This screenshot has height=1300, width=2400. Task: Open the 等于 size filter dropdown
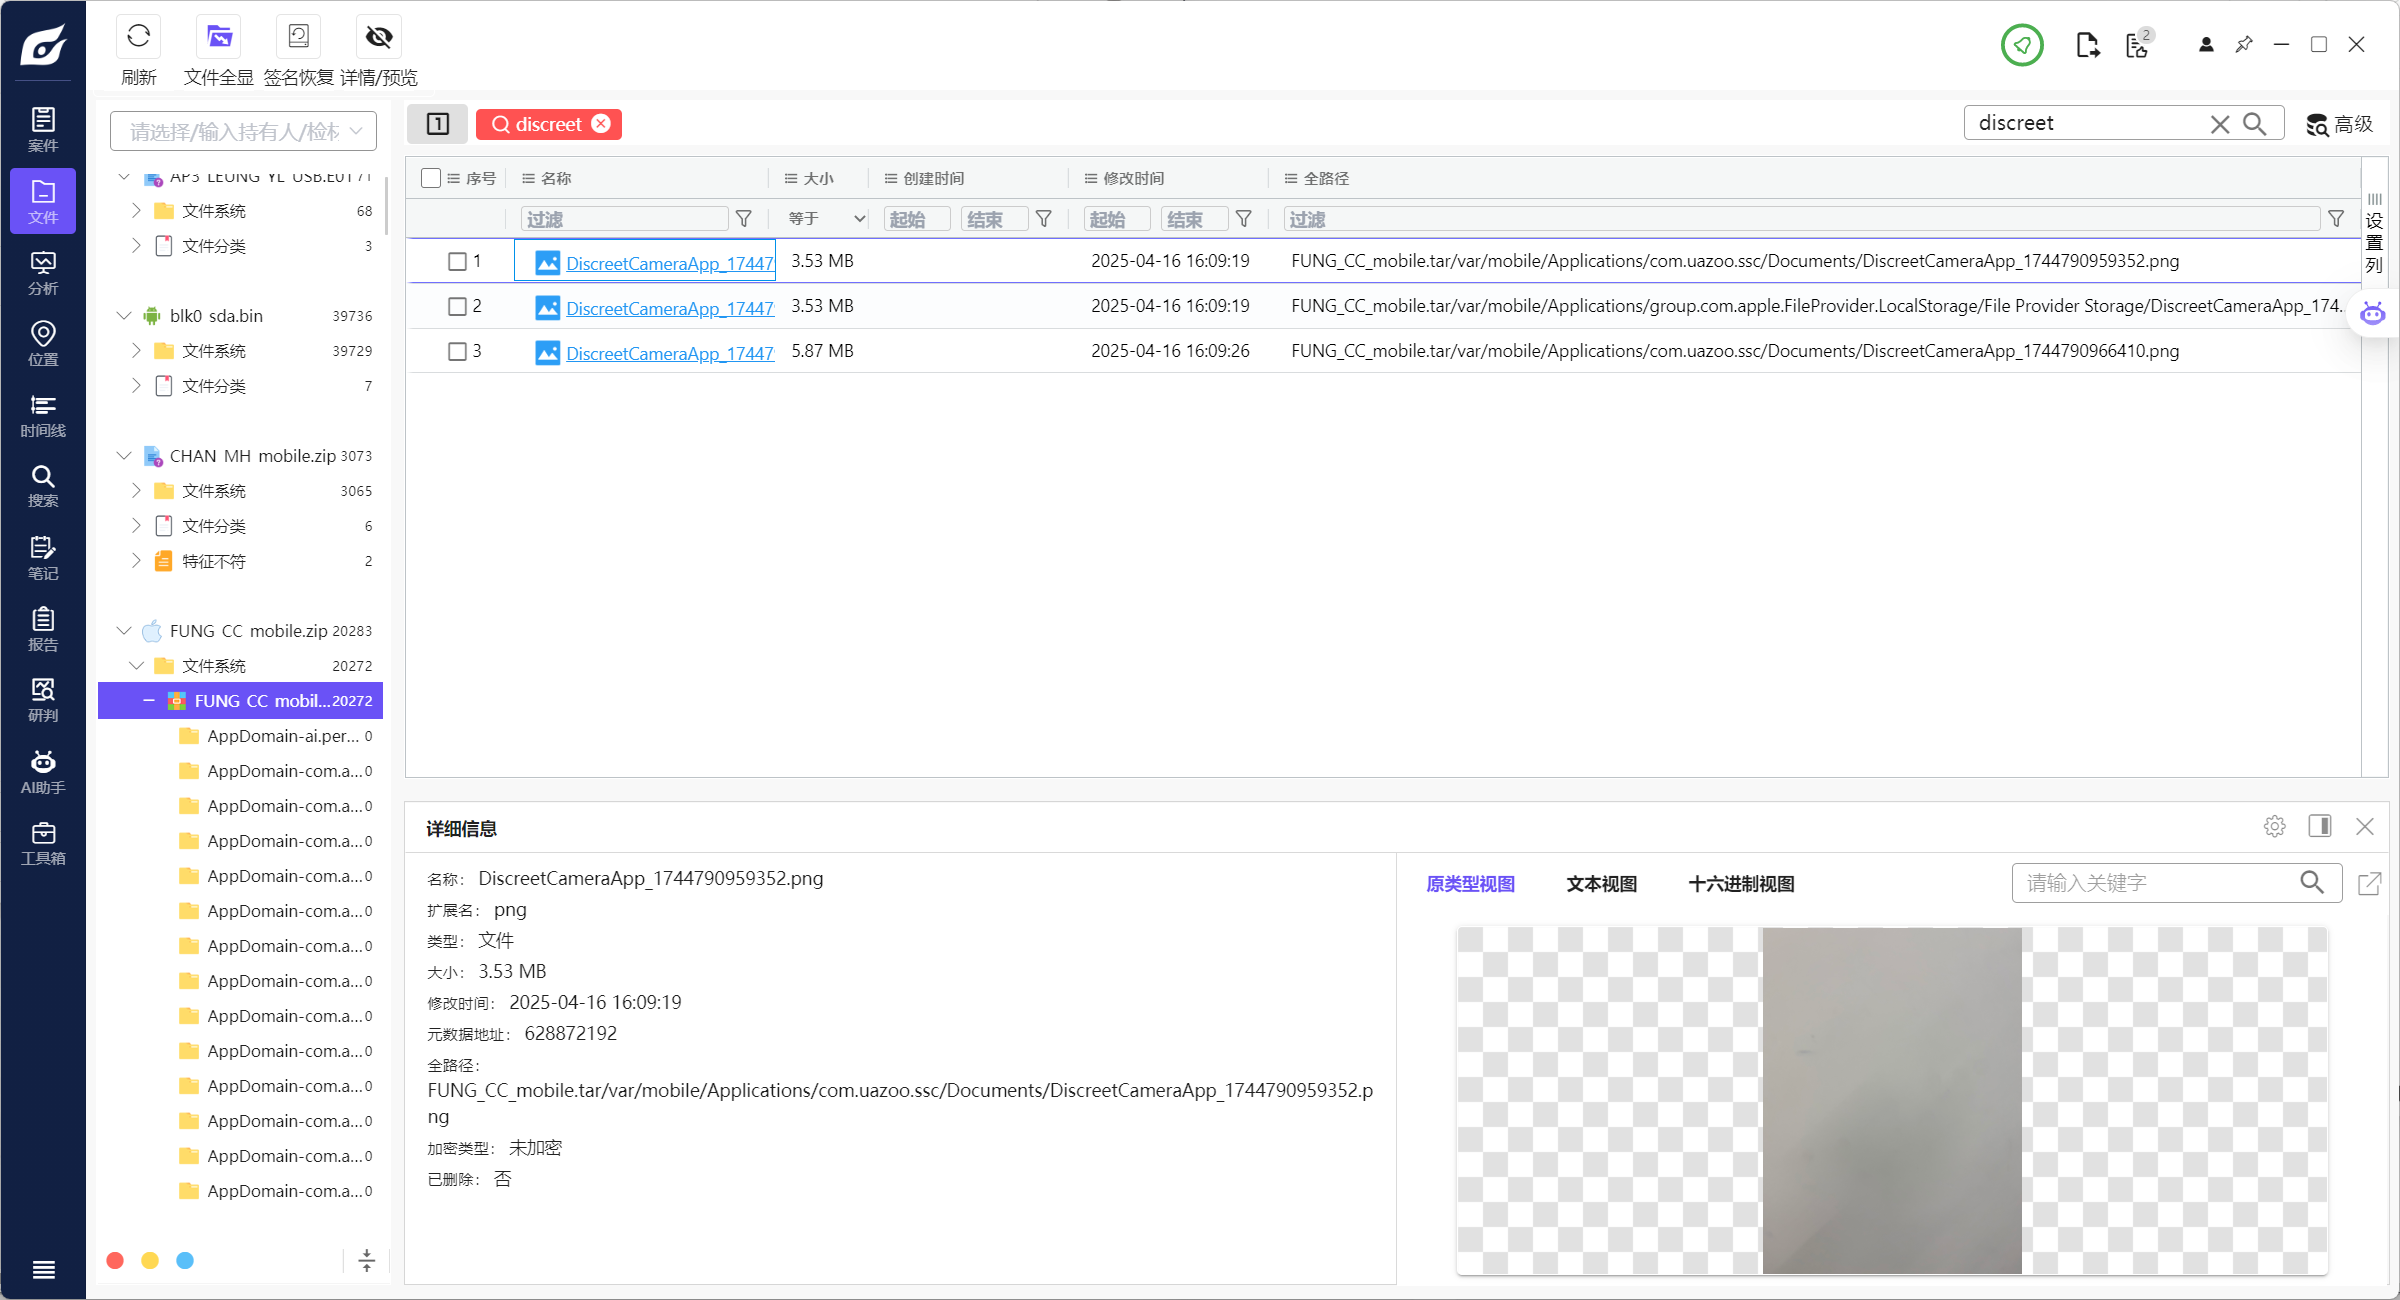click(x=826, y=219)
